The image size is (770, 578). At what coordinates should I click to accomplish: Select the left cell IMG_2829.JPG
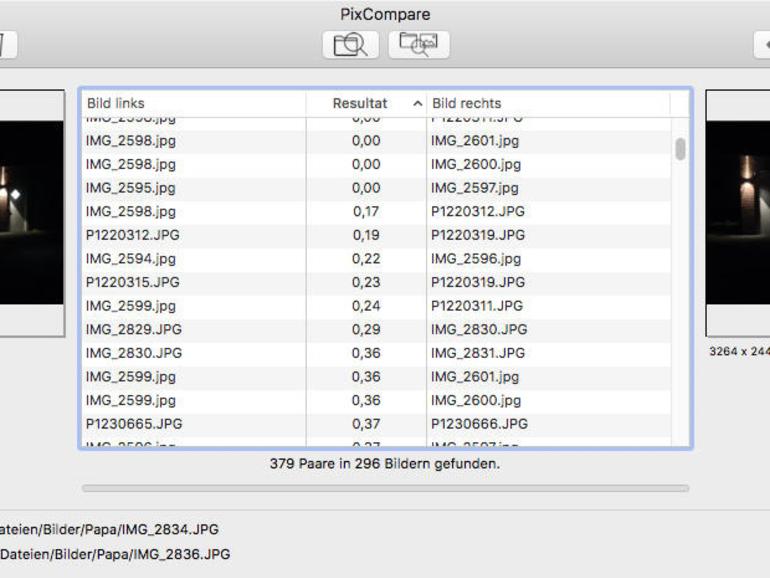pyautogui.click(x=134, y=330)
